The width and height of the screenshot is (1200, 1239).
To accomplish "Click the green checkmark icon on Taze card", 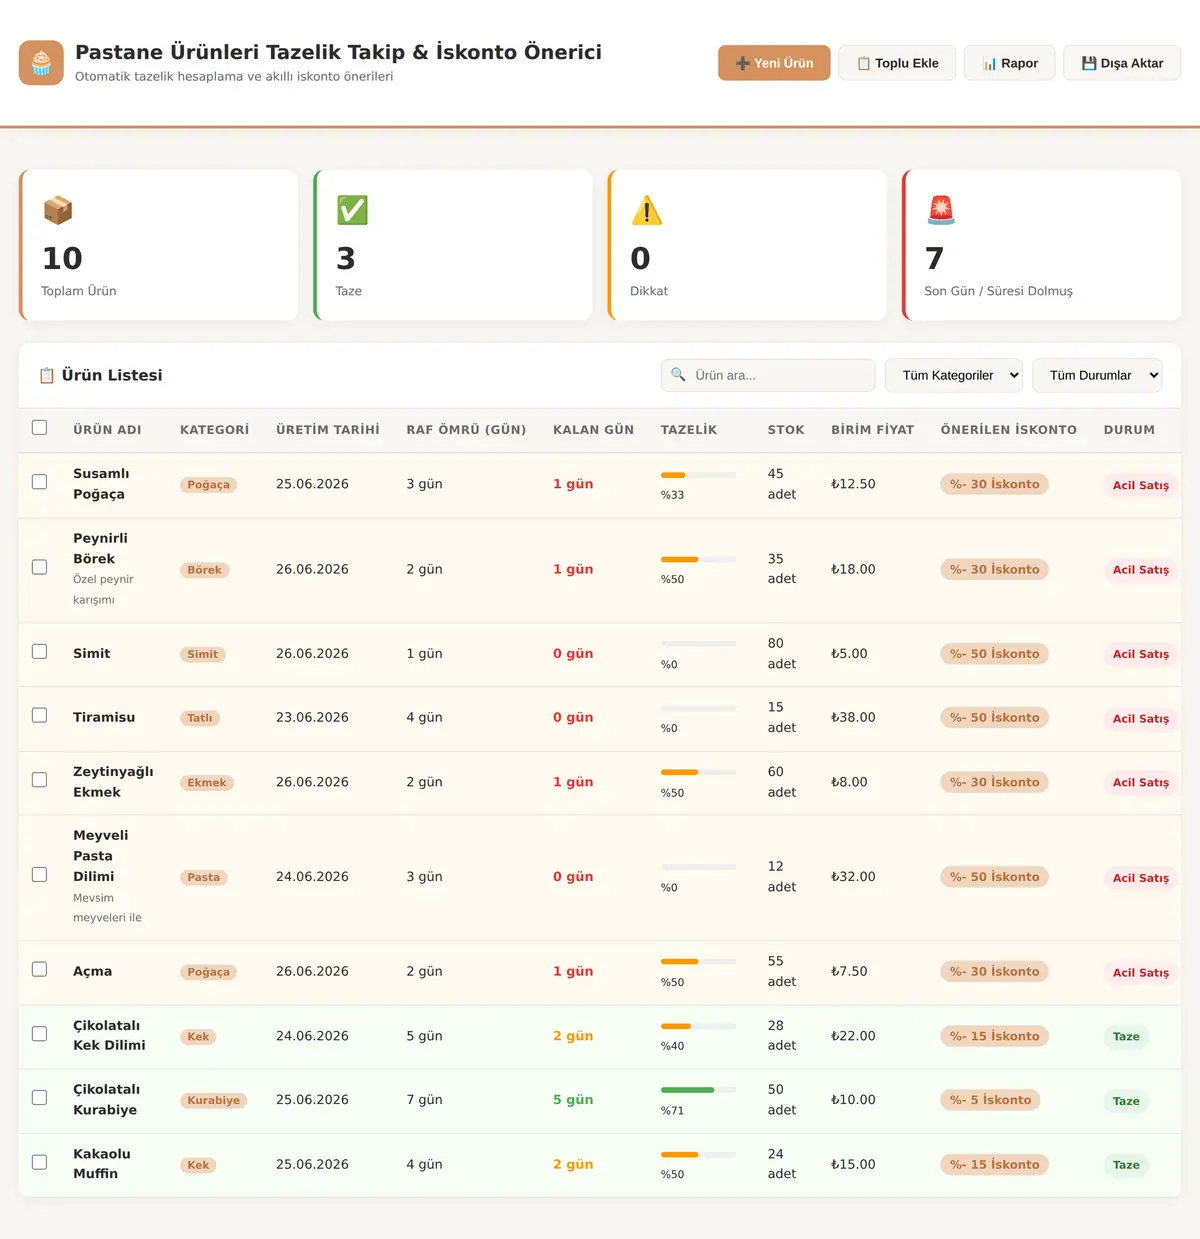I will click(x=352, y=210).
